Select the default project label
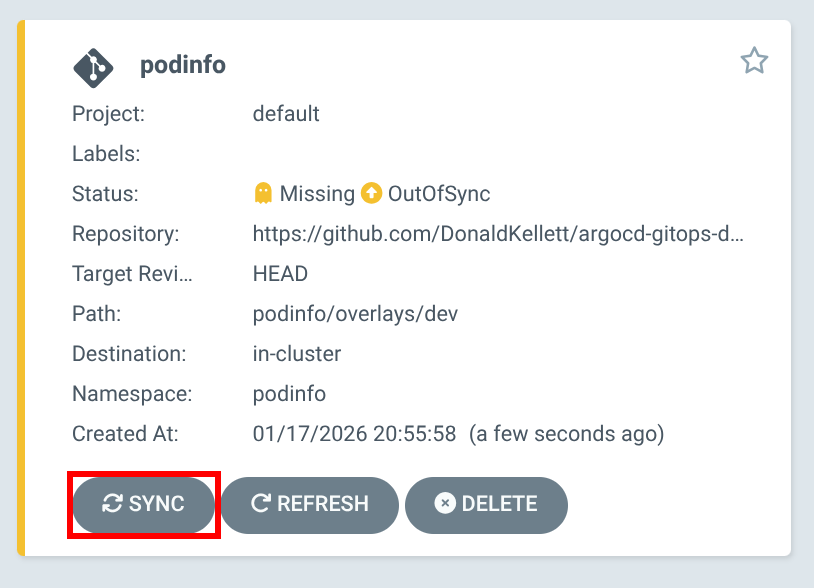 (286, 114)
